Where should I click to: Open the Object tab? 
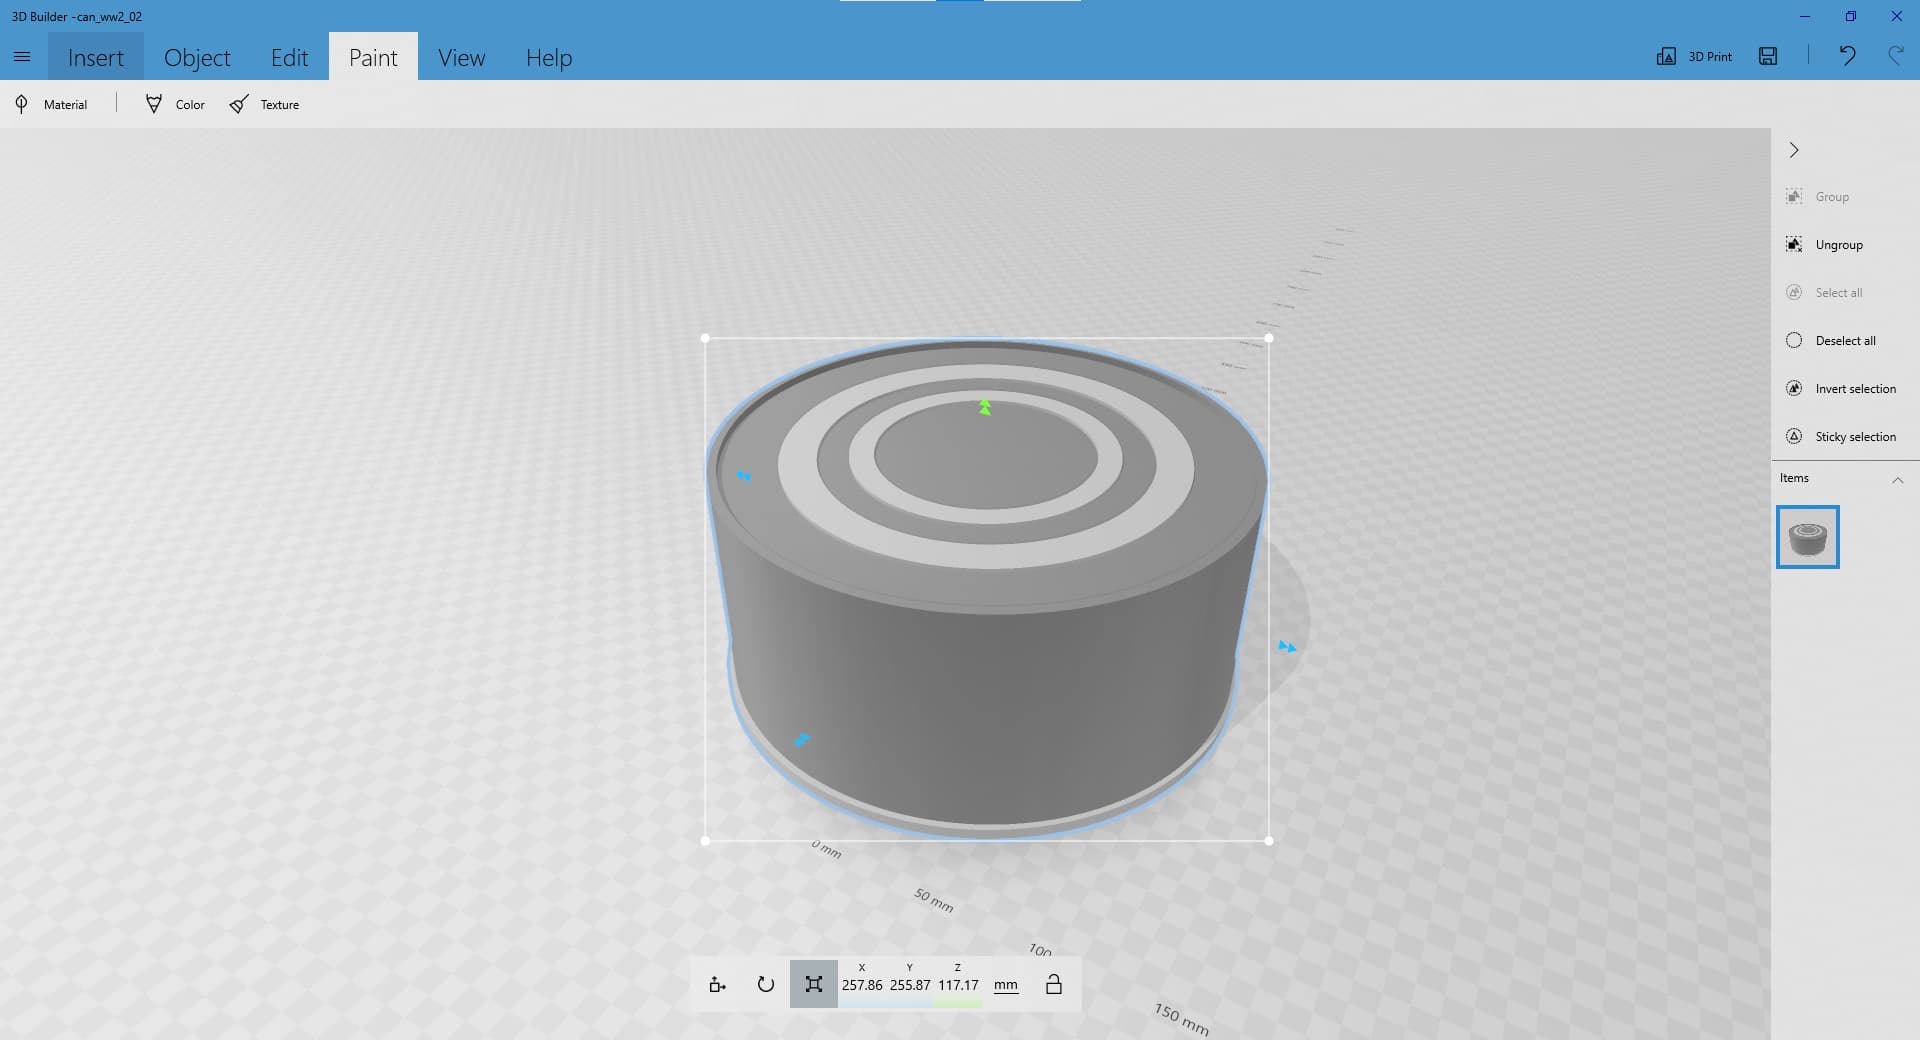[197, 57]
